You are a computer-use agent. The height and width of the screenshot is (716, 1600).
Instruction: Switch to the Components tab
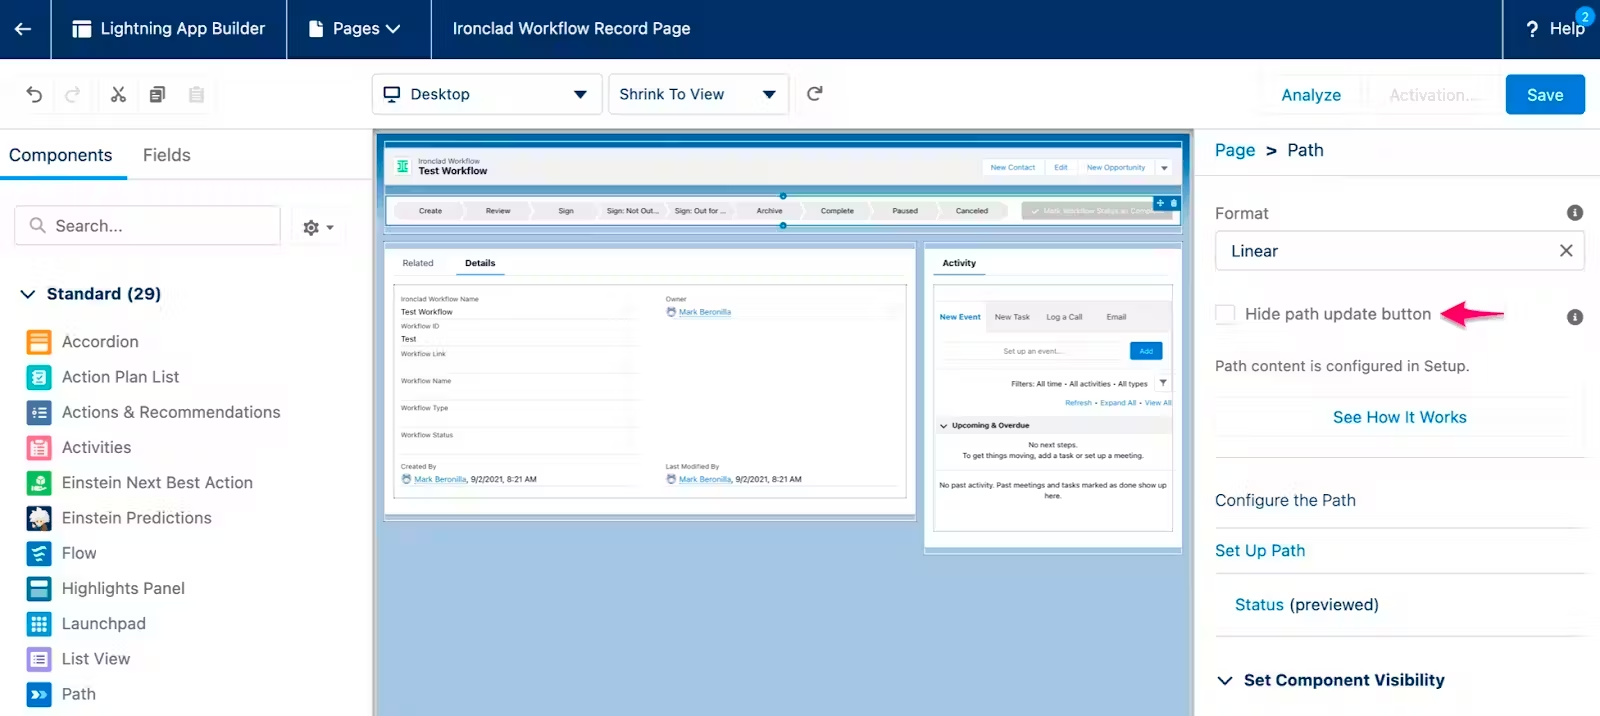click(61, 155)
